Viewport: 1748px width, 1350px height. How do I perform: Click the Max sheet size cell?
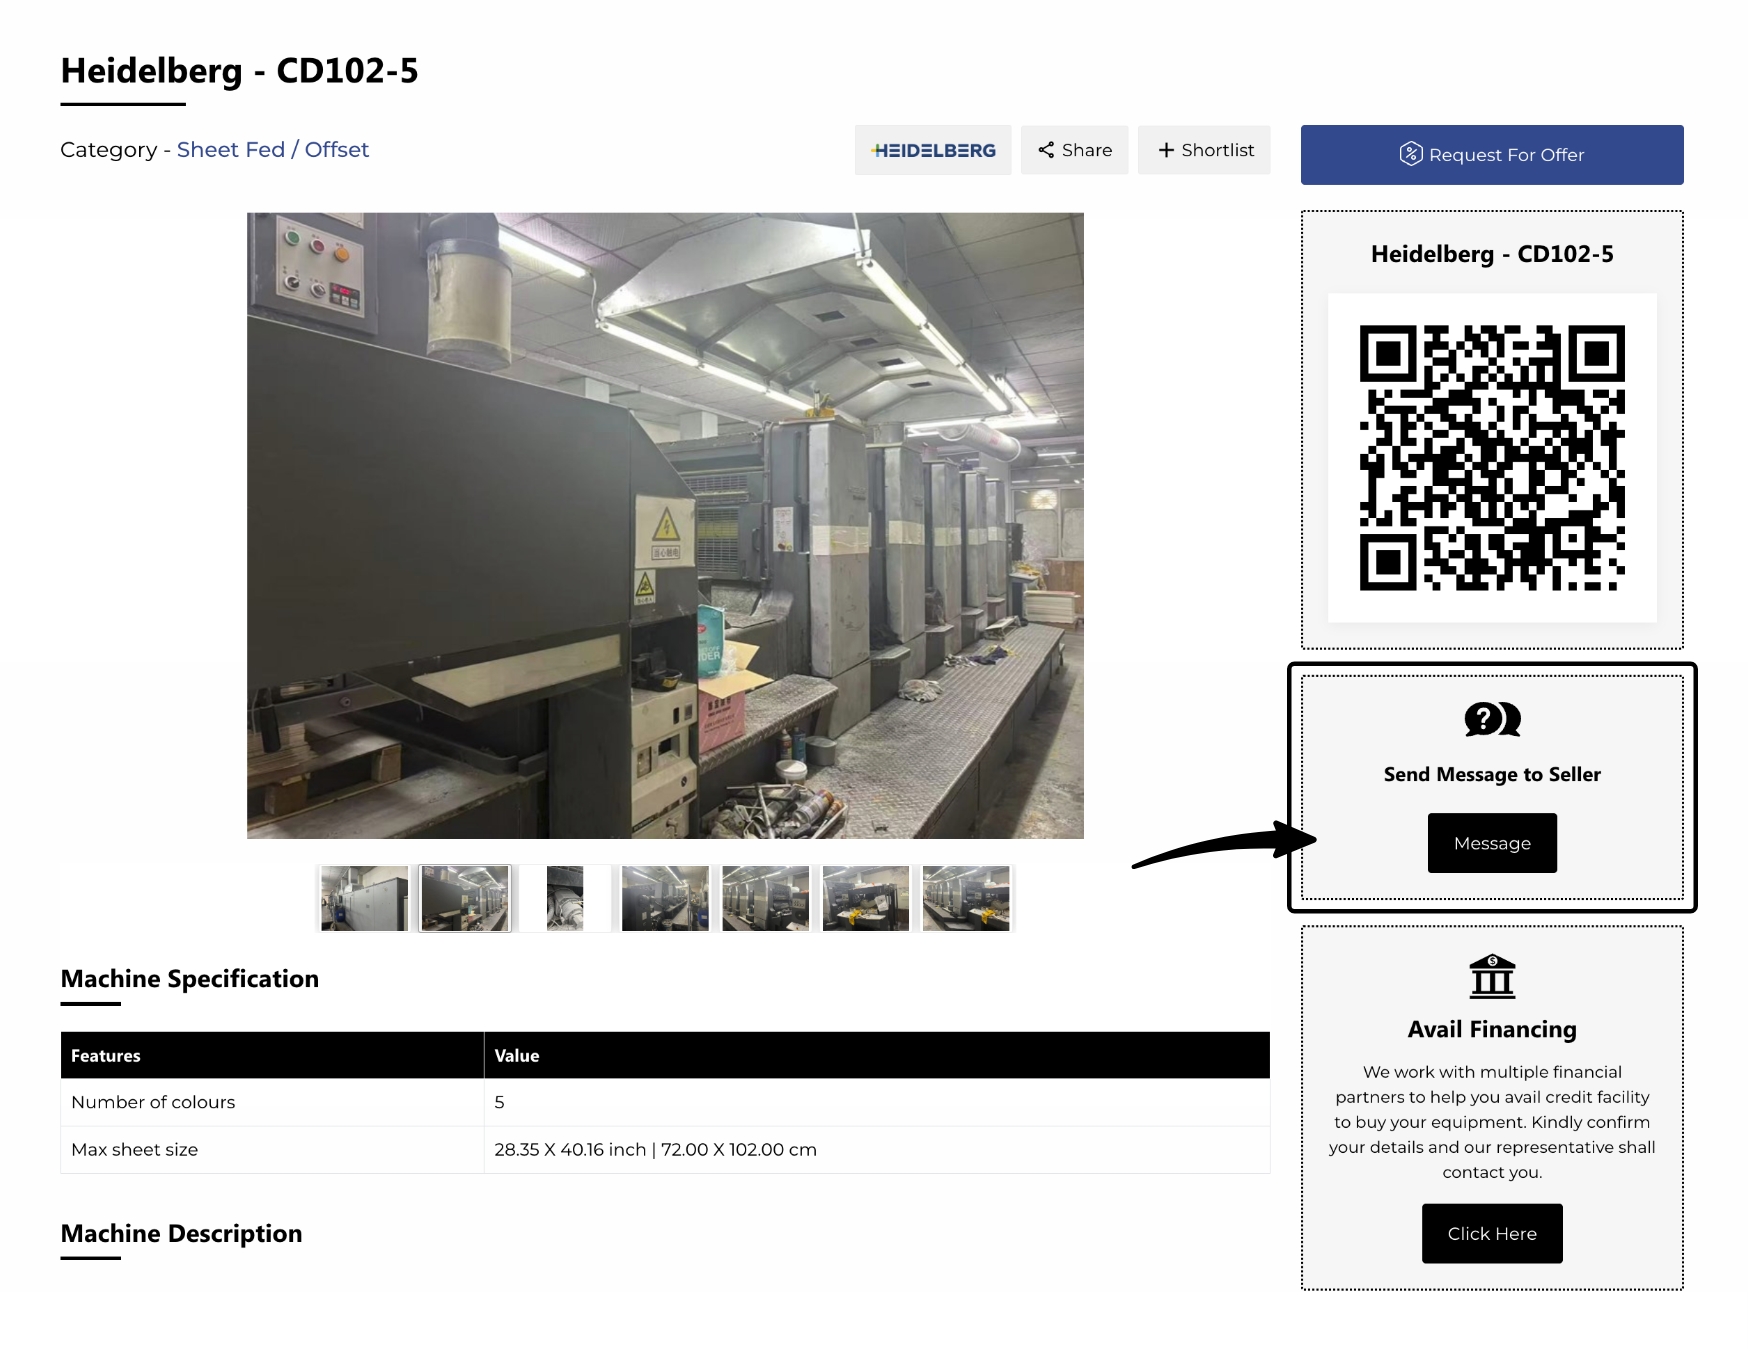(272, 1150)
